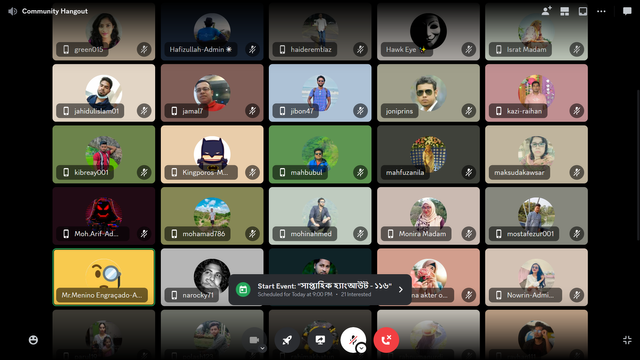
Task: Toggle the microphone mute button
Action: 353,339
